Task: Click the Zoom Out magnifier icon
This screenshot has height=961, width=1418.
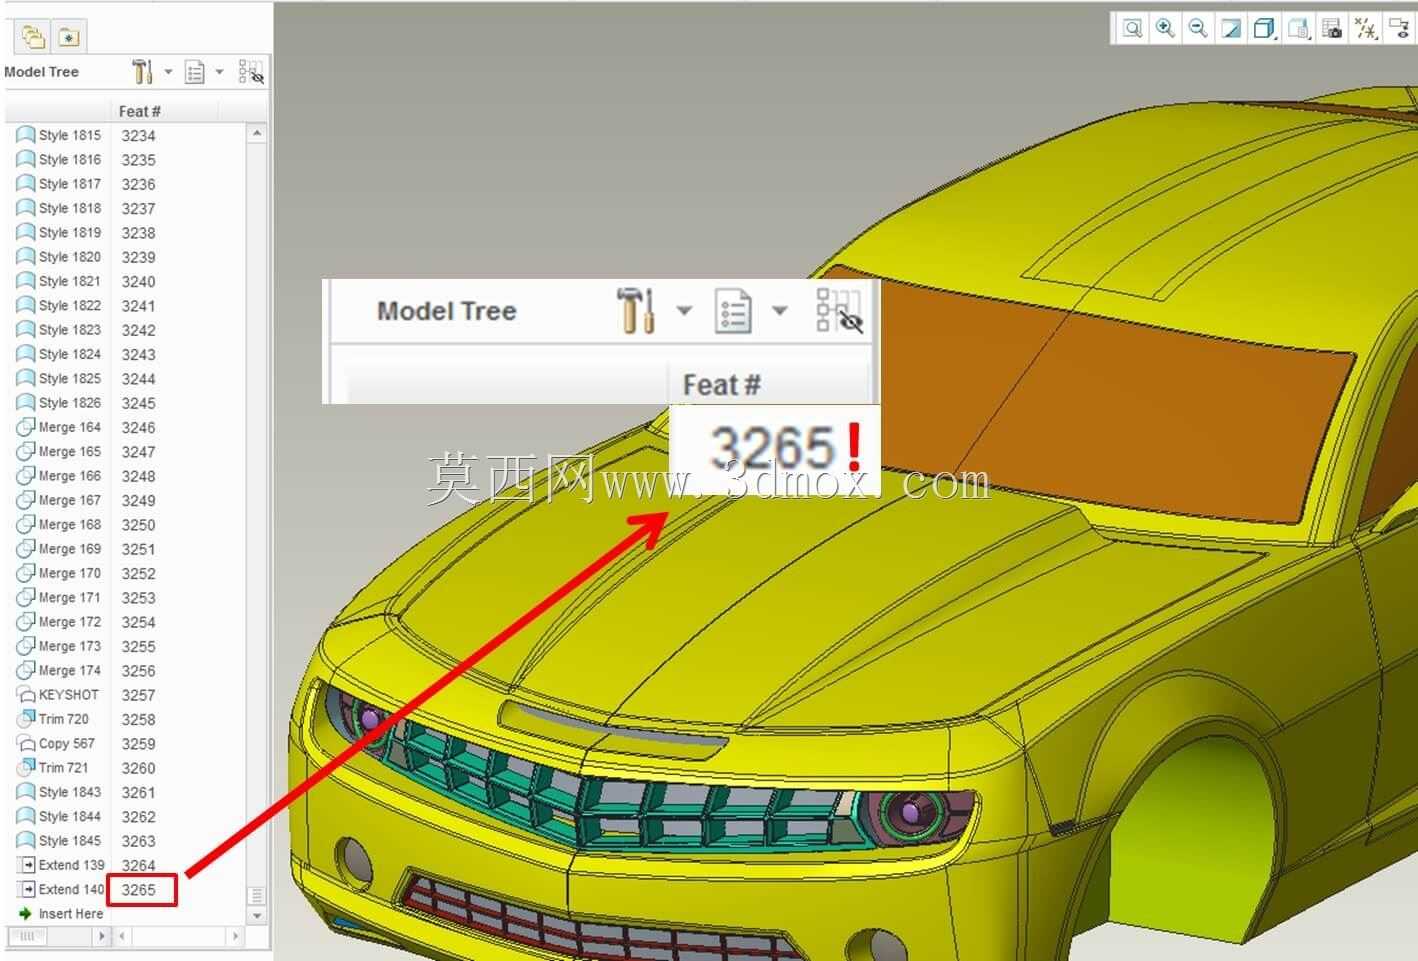Action: pos(1198,28)
